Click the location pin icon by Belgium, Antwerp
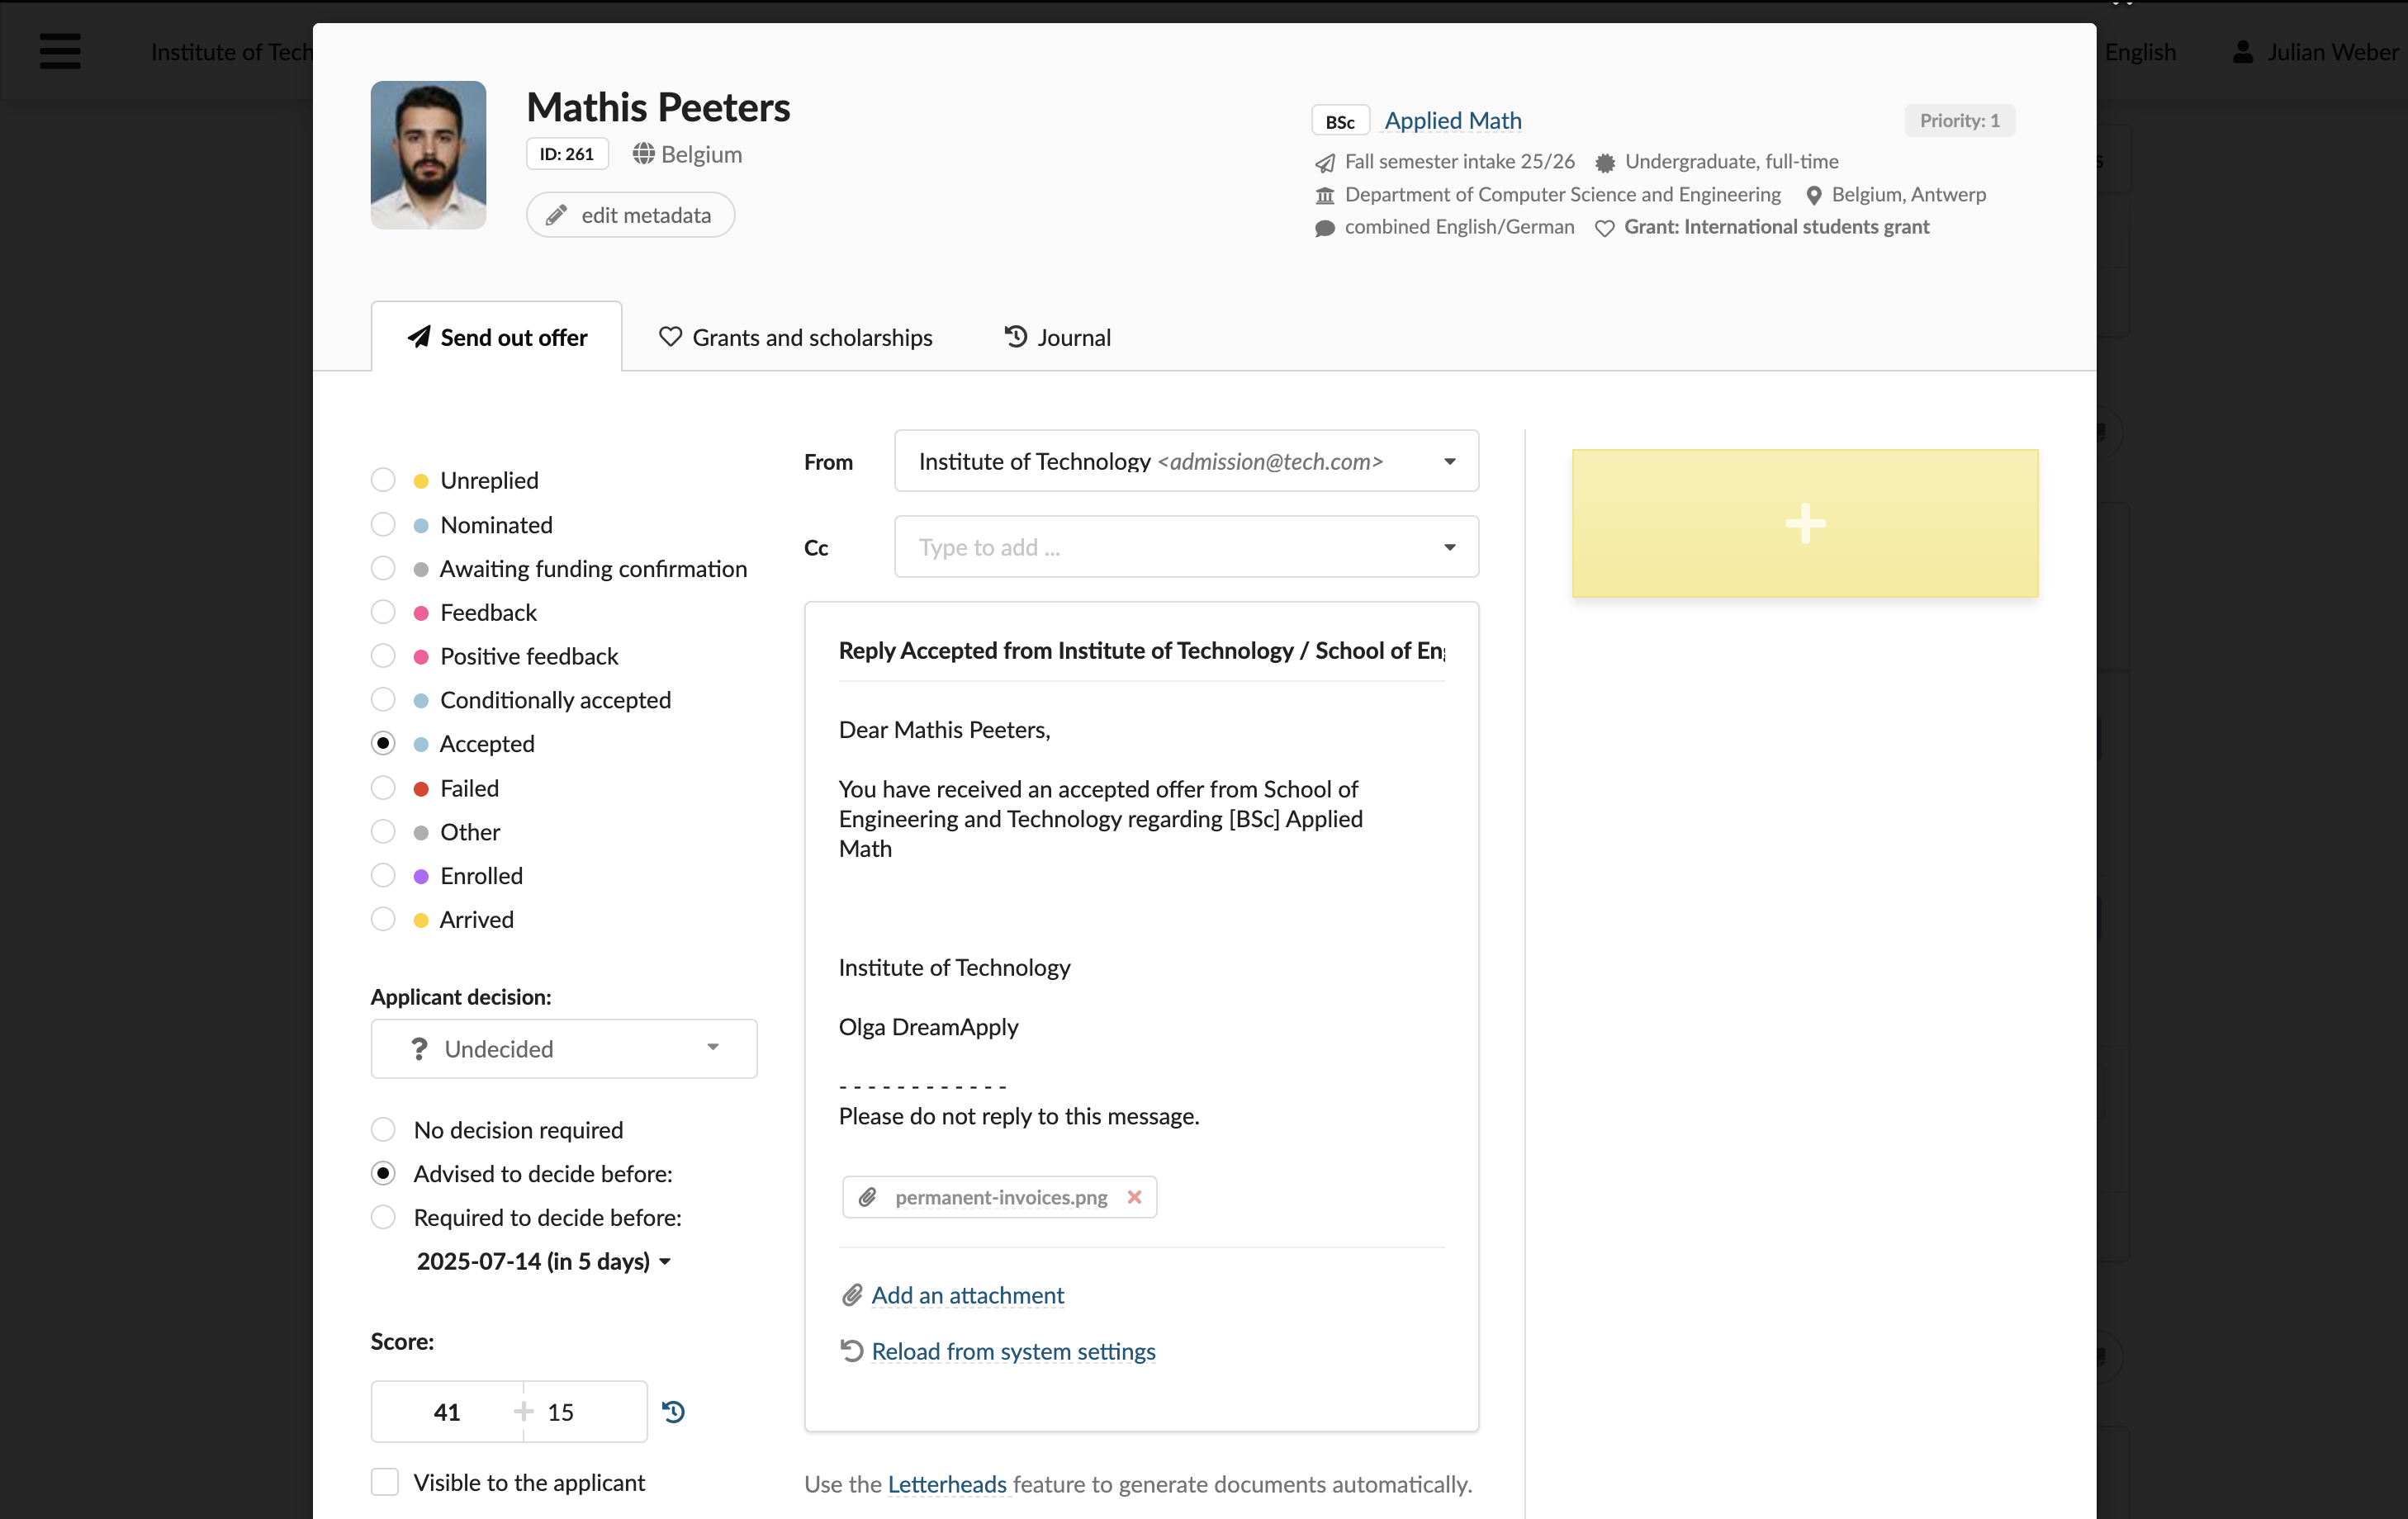The width and height of the screenshot is (2408, 1519). point(1813,195)
